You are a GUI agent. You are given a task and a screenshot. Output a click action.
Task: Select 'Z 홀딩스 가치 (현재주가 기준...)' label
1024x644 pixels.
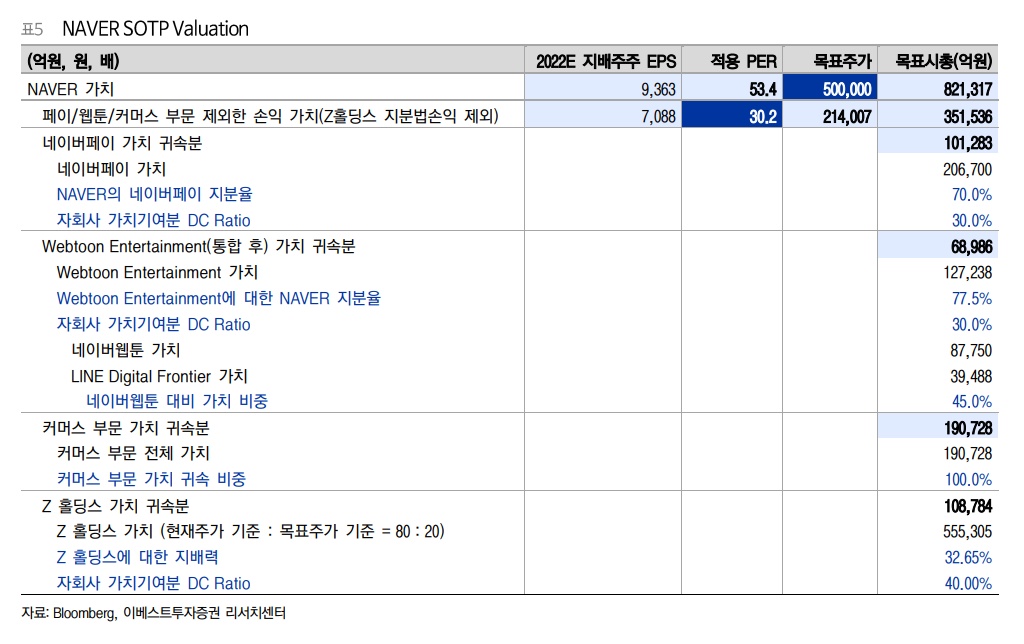pyautogui.click(x=251, y=531)
